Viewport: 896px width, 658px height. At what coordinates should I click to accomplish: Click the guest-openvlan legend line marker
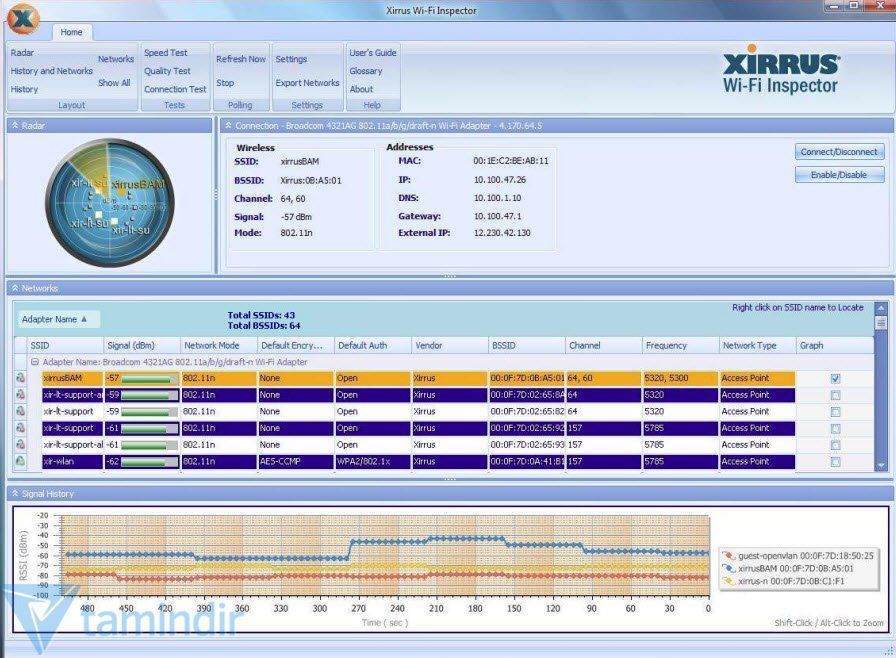click(x=728, y=555)
